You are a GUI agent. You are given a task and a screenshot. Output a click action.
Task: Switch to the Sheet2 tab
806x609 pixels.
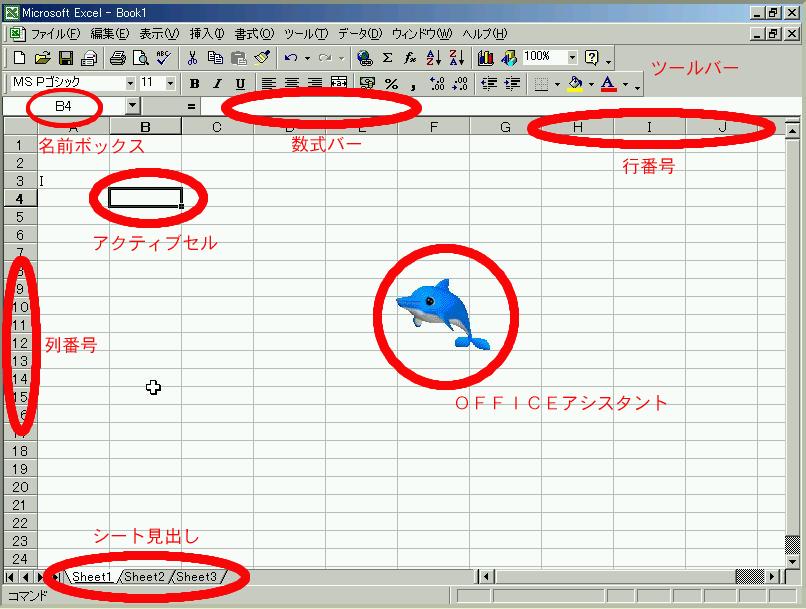(144, 577)
